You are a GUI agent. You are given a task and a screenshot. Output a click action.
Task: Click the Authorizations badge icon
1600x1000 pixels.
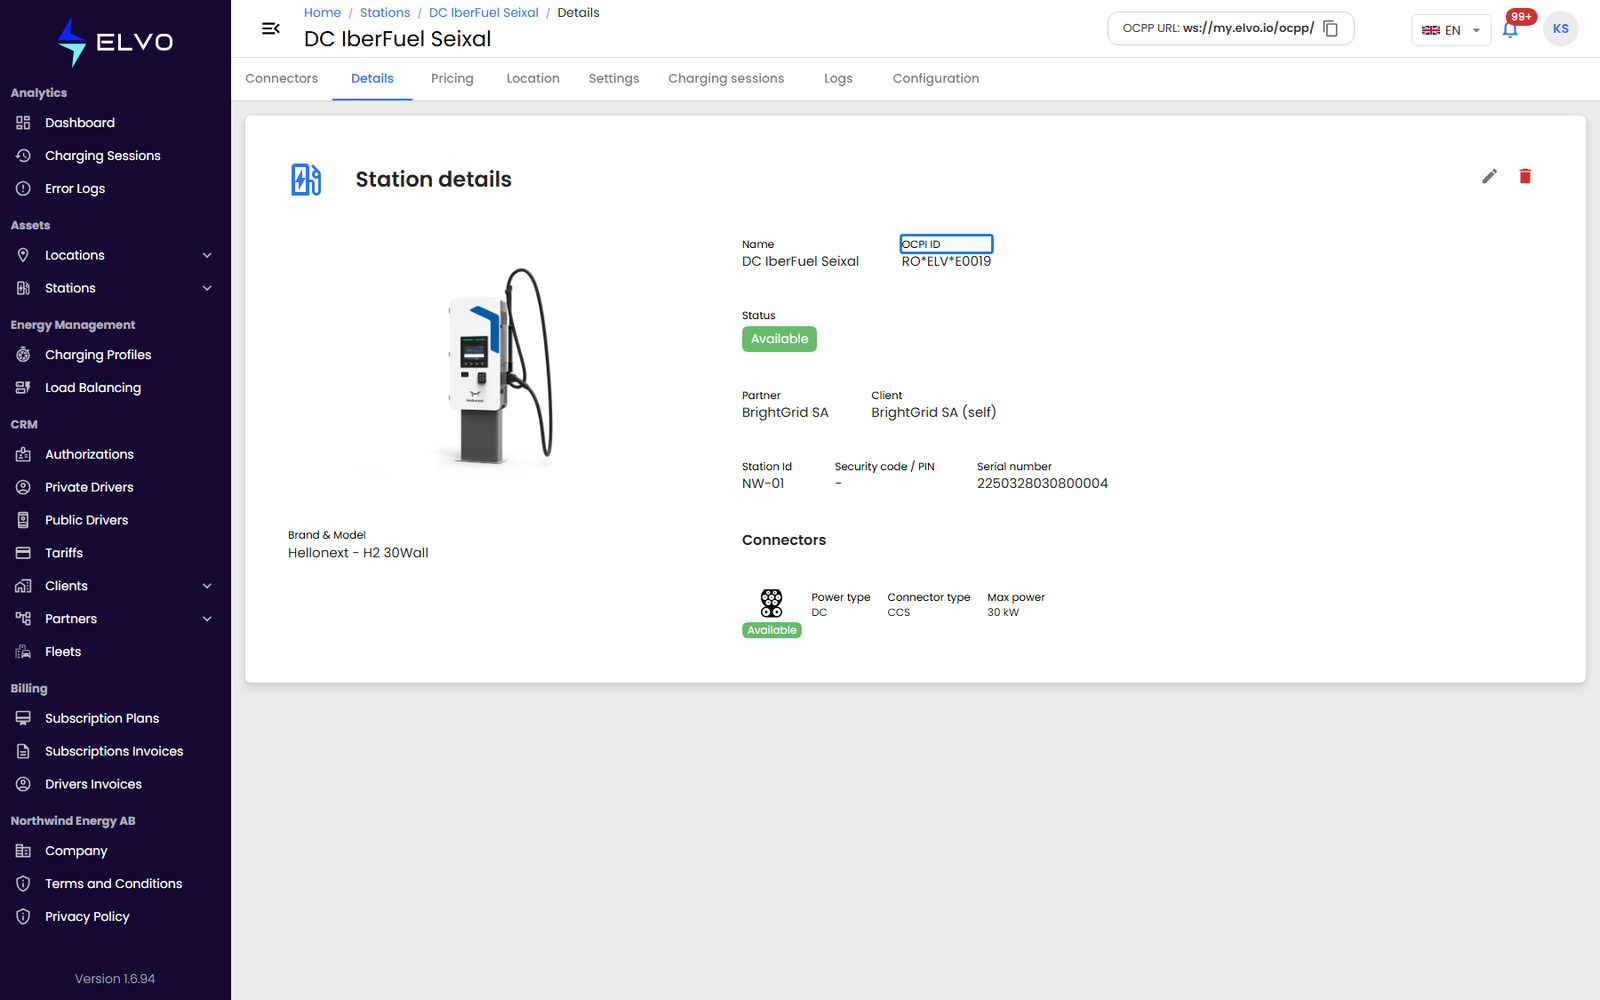(23, 454)
